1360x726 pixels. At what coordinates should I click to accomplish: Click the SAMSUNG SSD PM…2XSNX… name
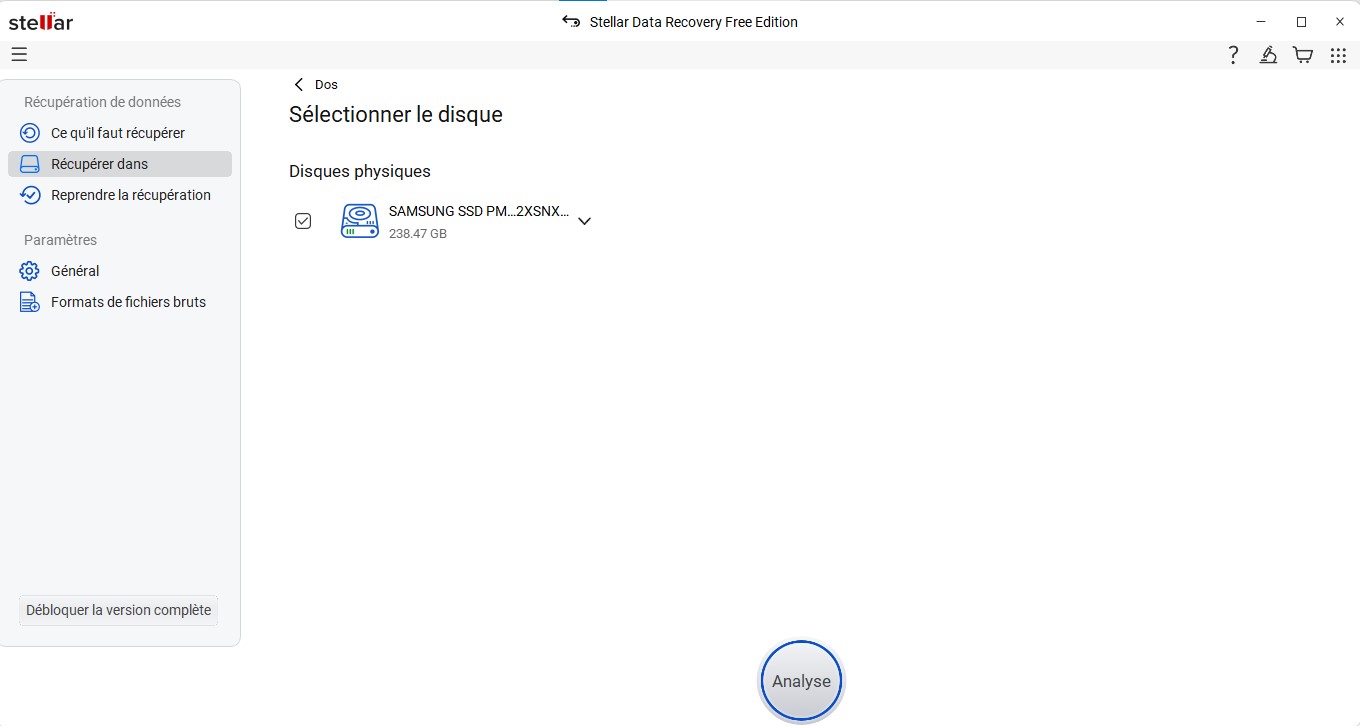click(479, 211)
